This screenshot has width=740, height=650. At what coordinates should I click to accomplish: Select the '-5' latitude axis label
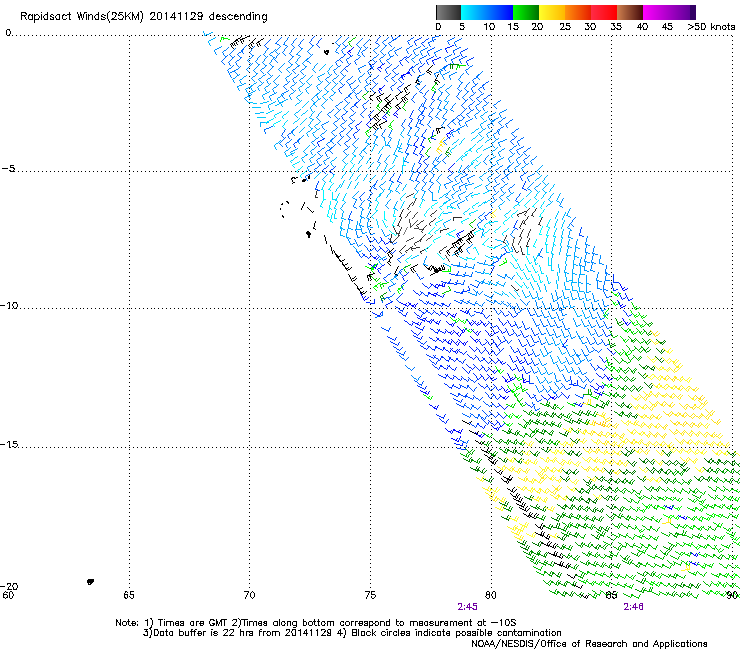click(x=8, y=169)
